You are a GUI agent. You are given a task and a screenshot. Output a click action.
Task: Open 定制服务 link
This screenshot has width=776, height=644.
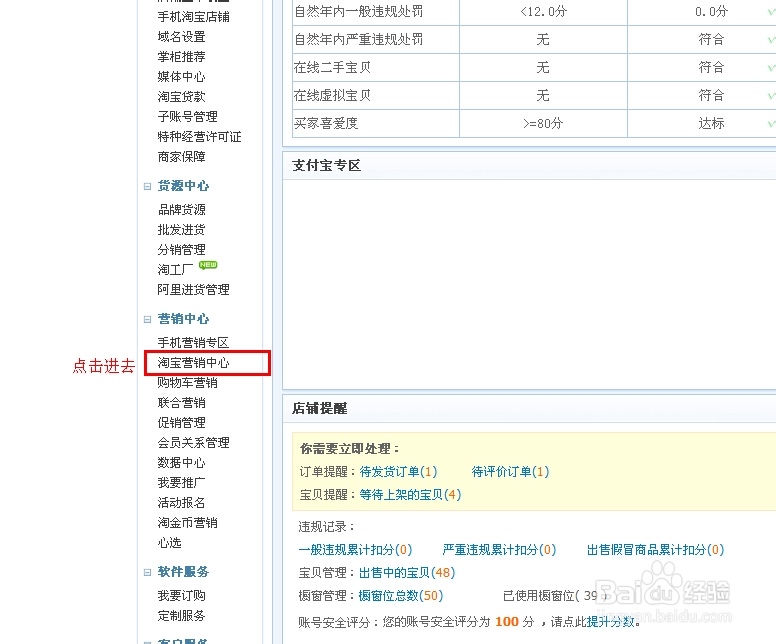[181, 616]
